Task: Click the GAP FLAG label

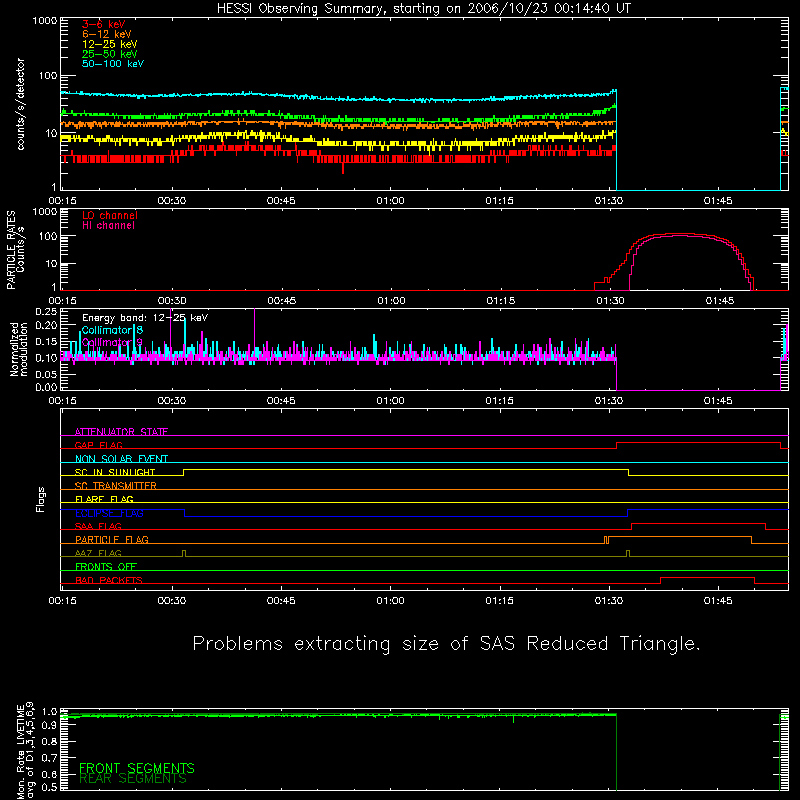Action: [99, 445]
